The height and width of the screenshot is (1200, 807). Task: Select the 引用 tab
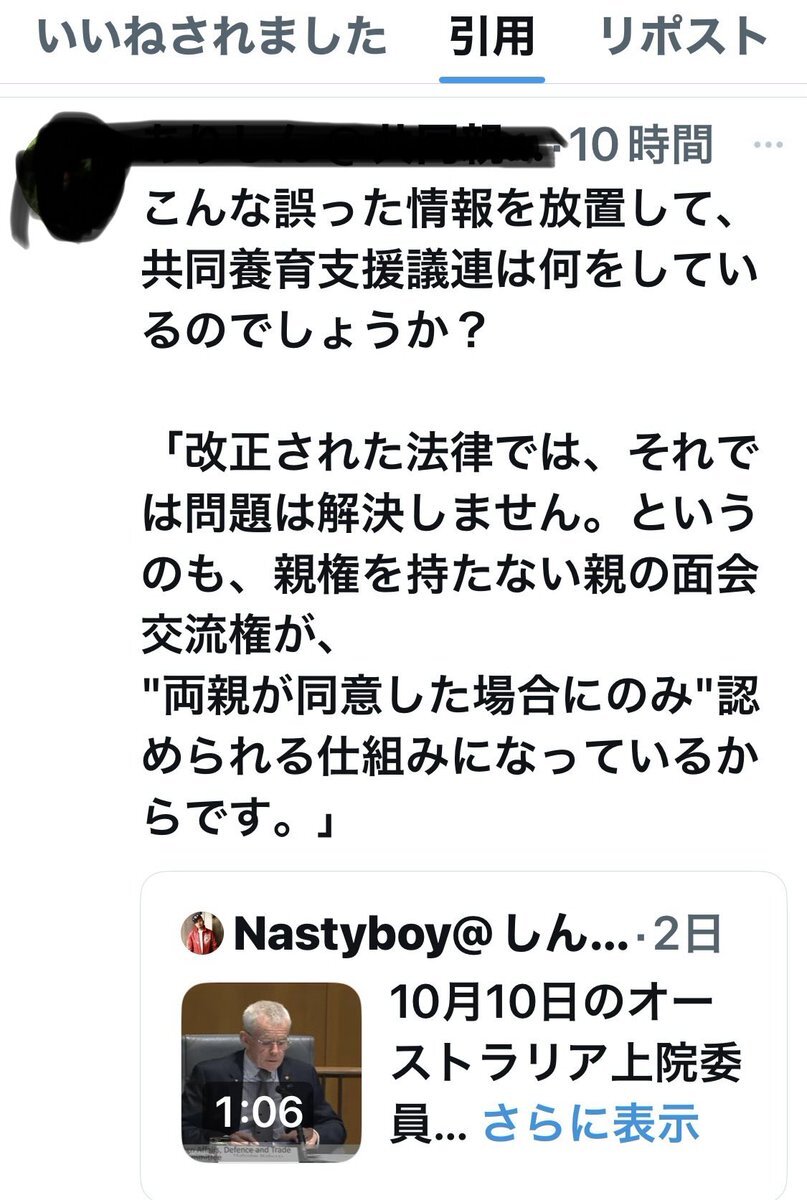492,38
